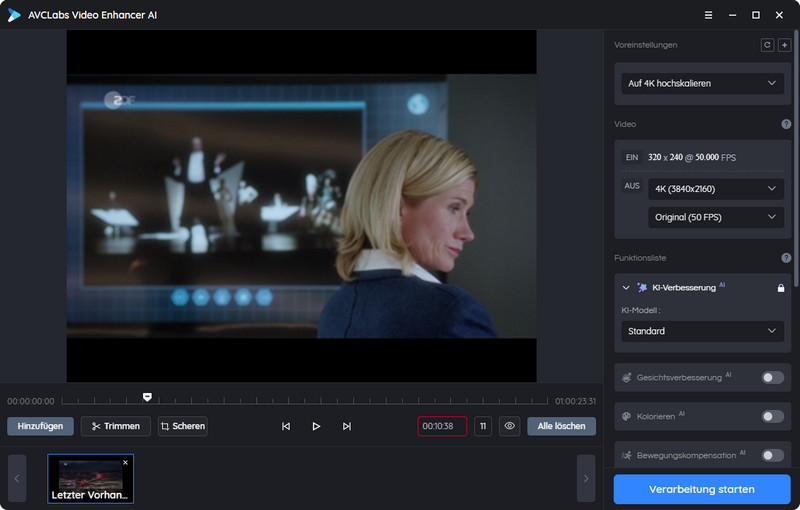Click the right panel vertical scrollbar
800x510 pixels.
tap(795, 158)
